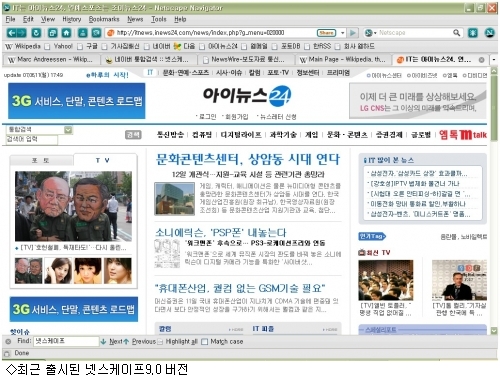The height and width of the screenshot is (381, 500).
Task: Close the Find bar with its X icon
Action: coord(9,341)
